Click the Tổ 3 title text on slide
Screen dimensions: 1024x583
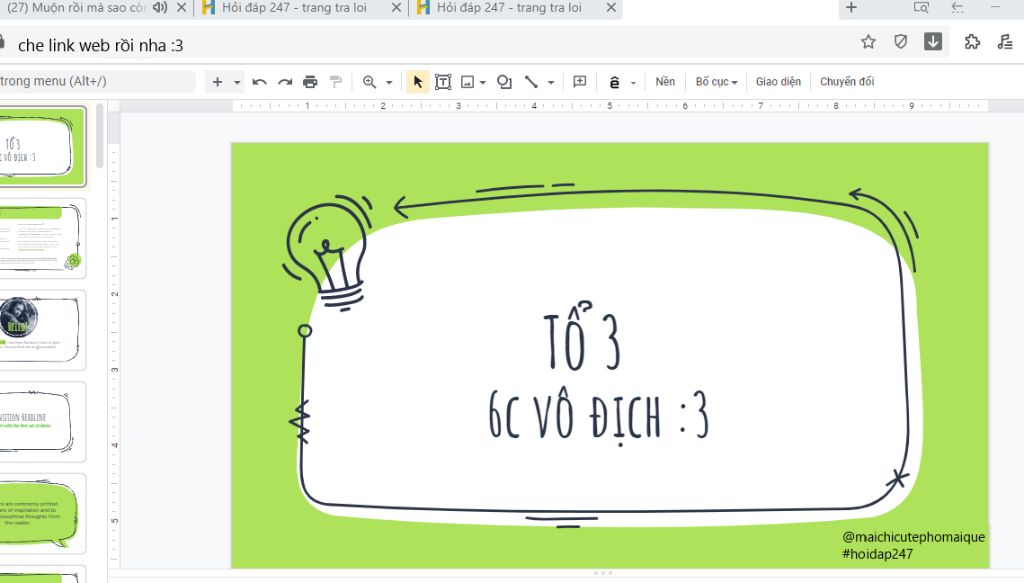pyautogui.click(x=583, y=338)
